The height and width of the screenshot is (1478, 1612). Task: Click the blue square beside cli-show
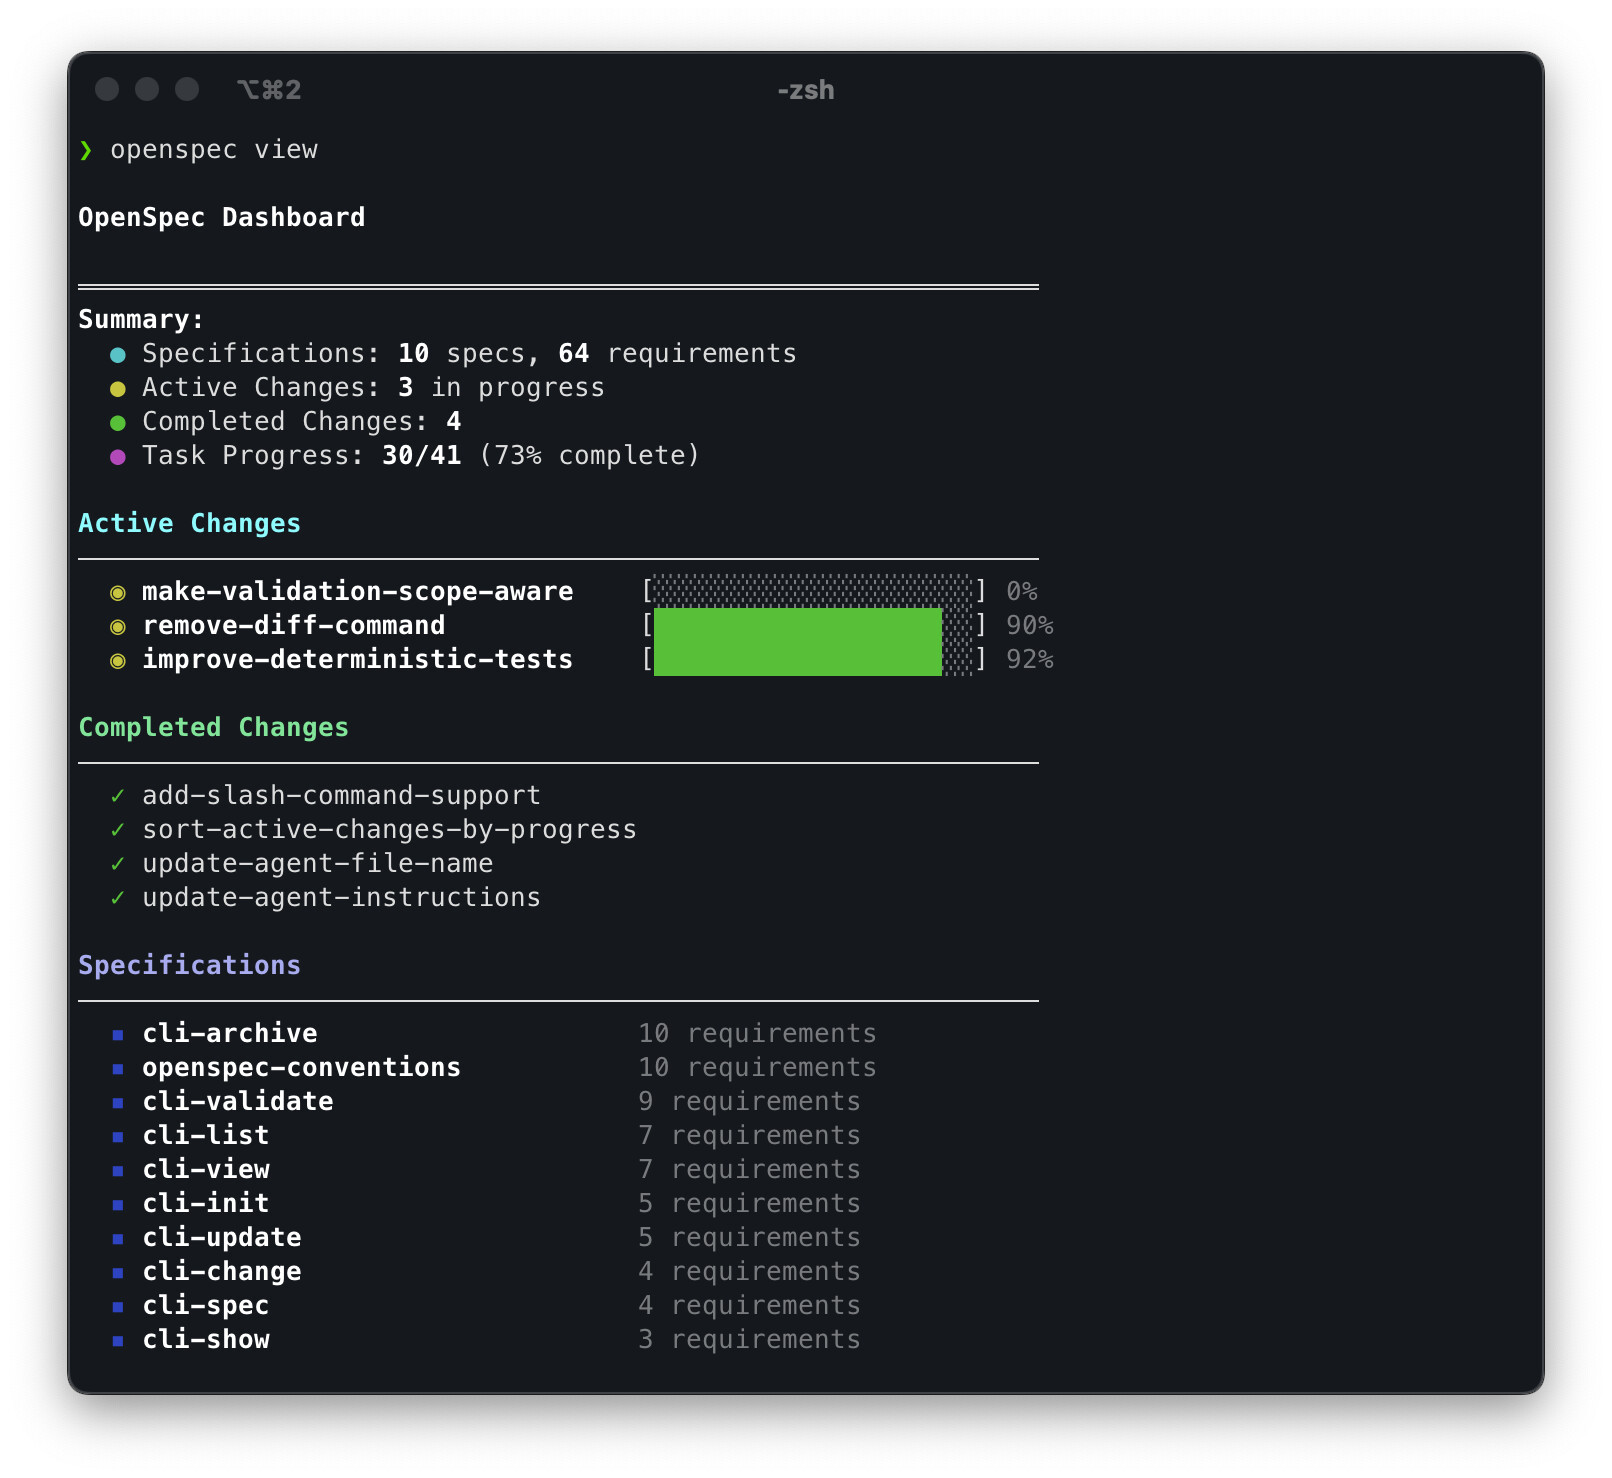click(118, 1341)
